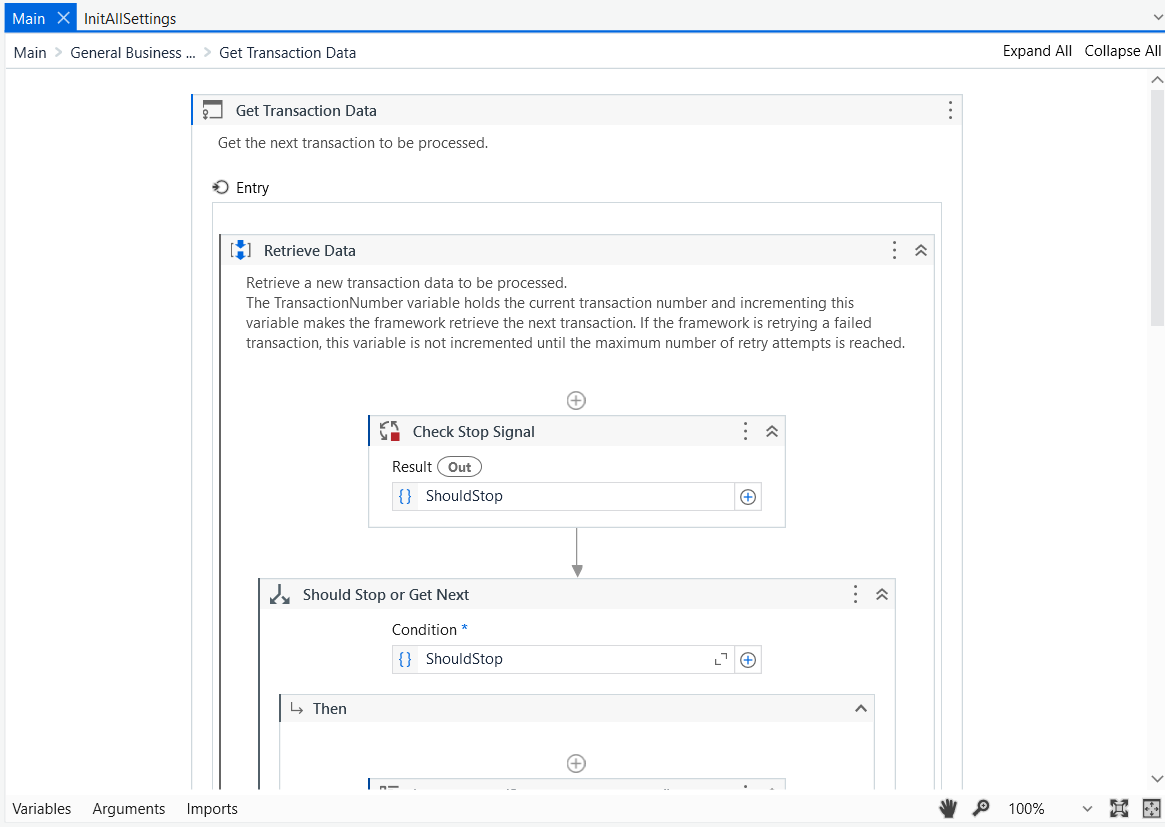Click plus icon beside Result ShouldStop field

[x=747, y=496]
